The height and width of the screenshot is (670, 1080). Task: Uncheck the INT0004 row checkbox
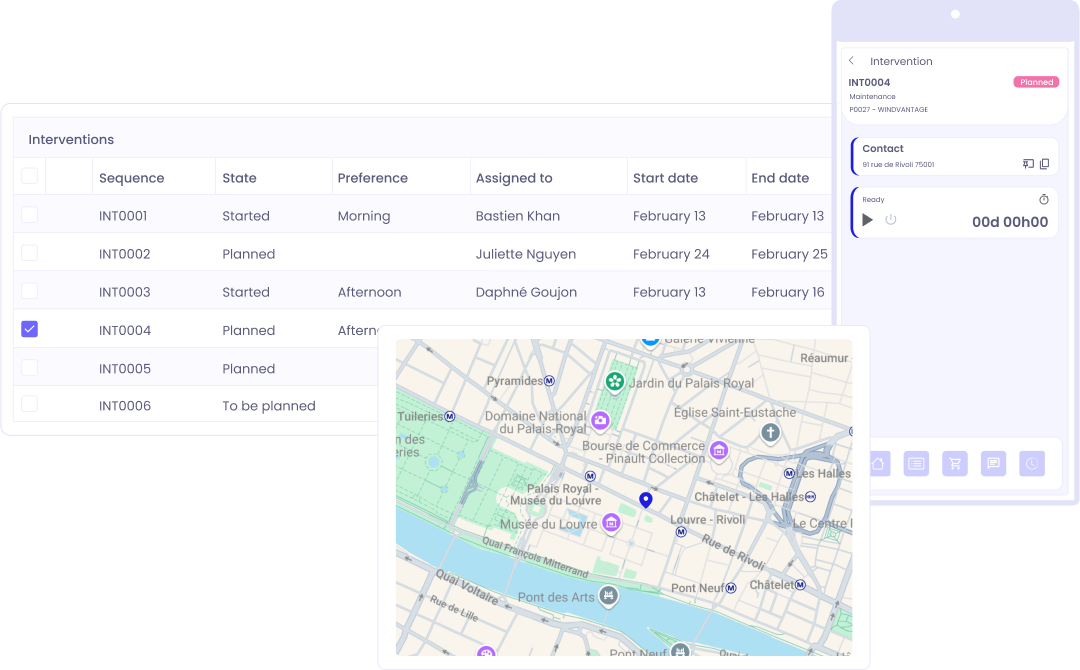pyautogui.click(x=30, y=329)
